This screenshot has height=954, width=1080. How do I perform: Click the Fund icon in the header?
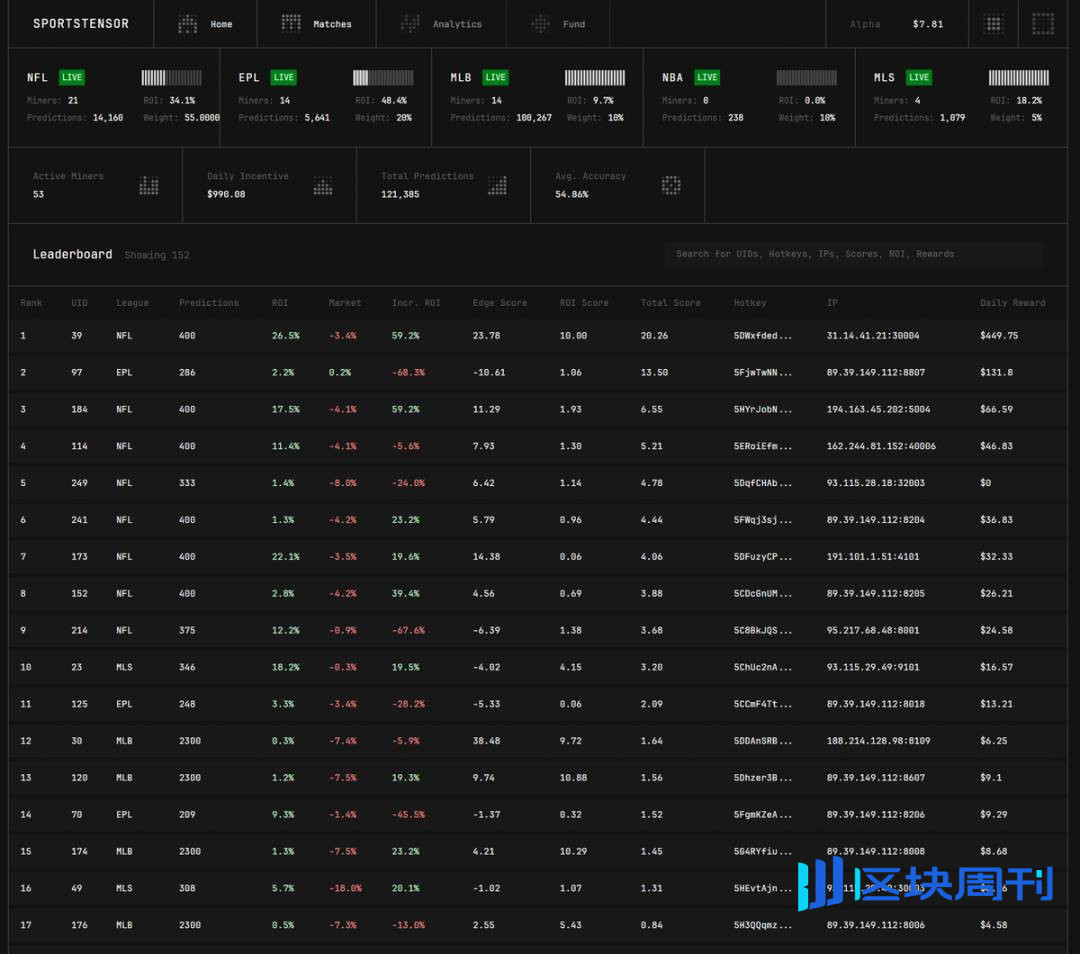click(540, 24)
